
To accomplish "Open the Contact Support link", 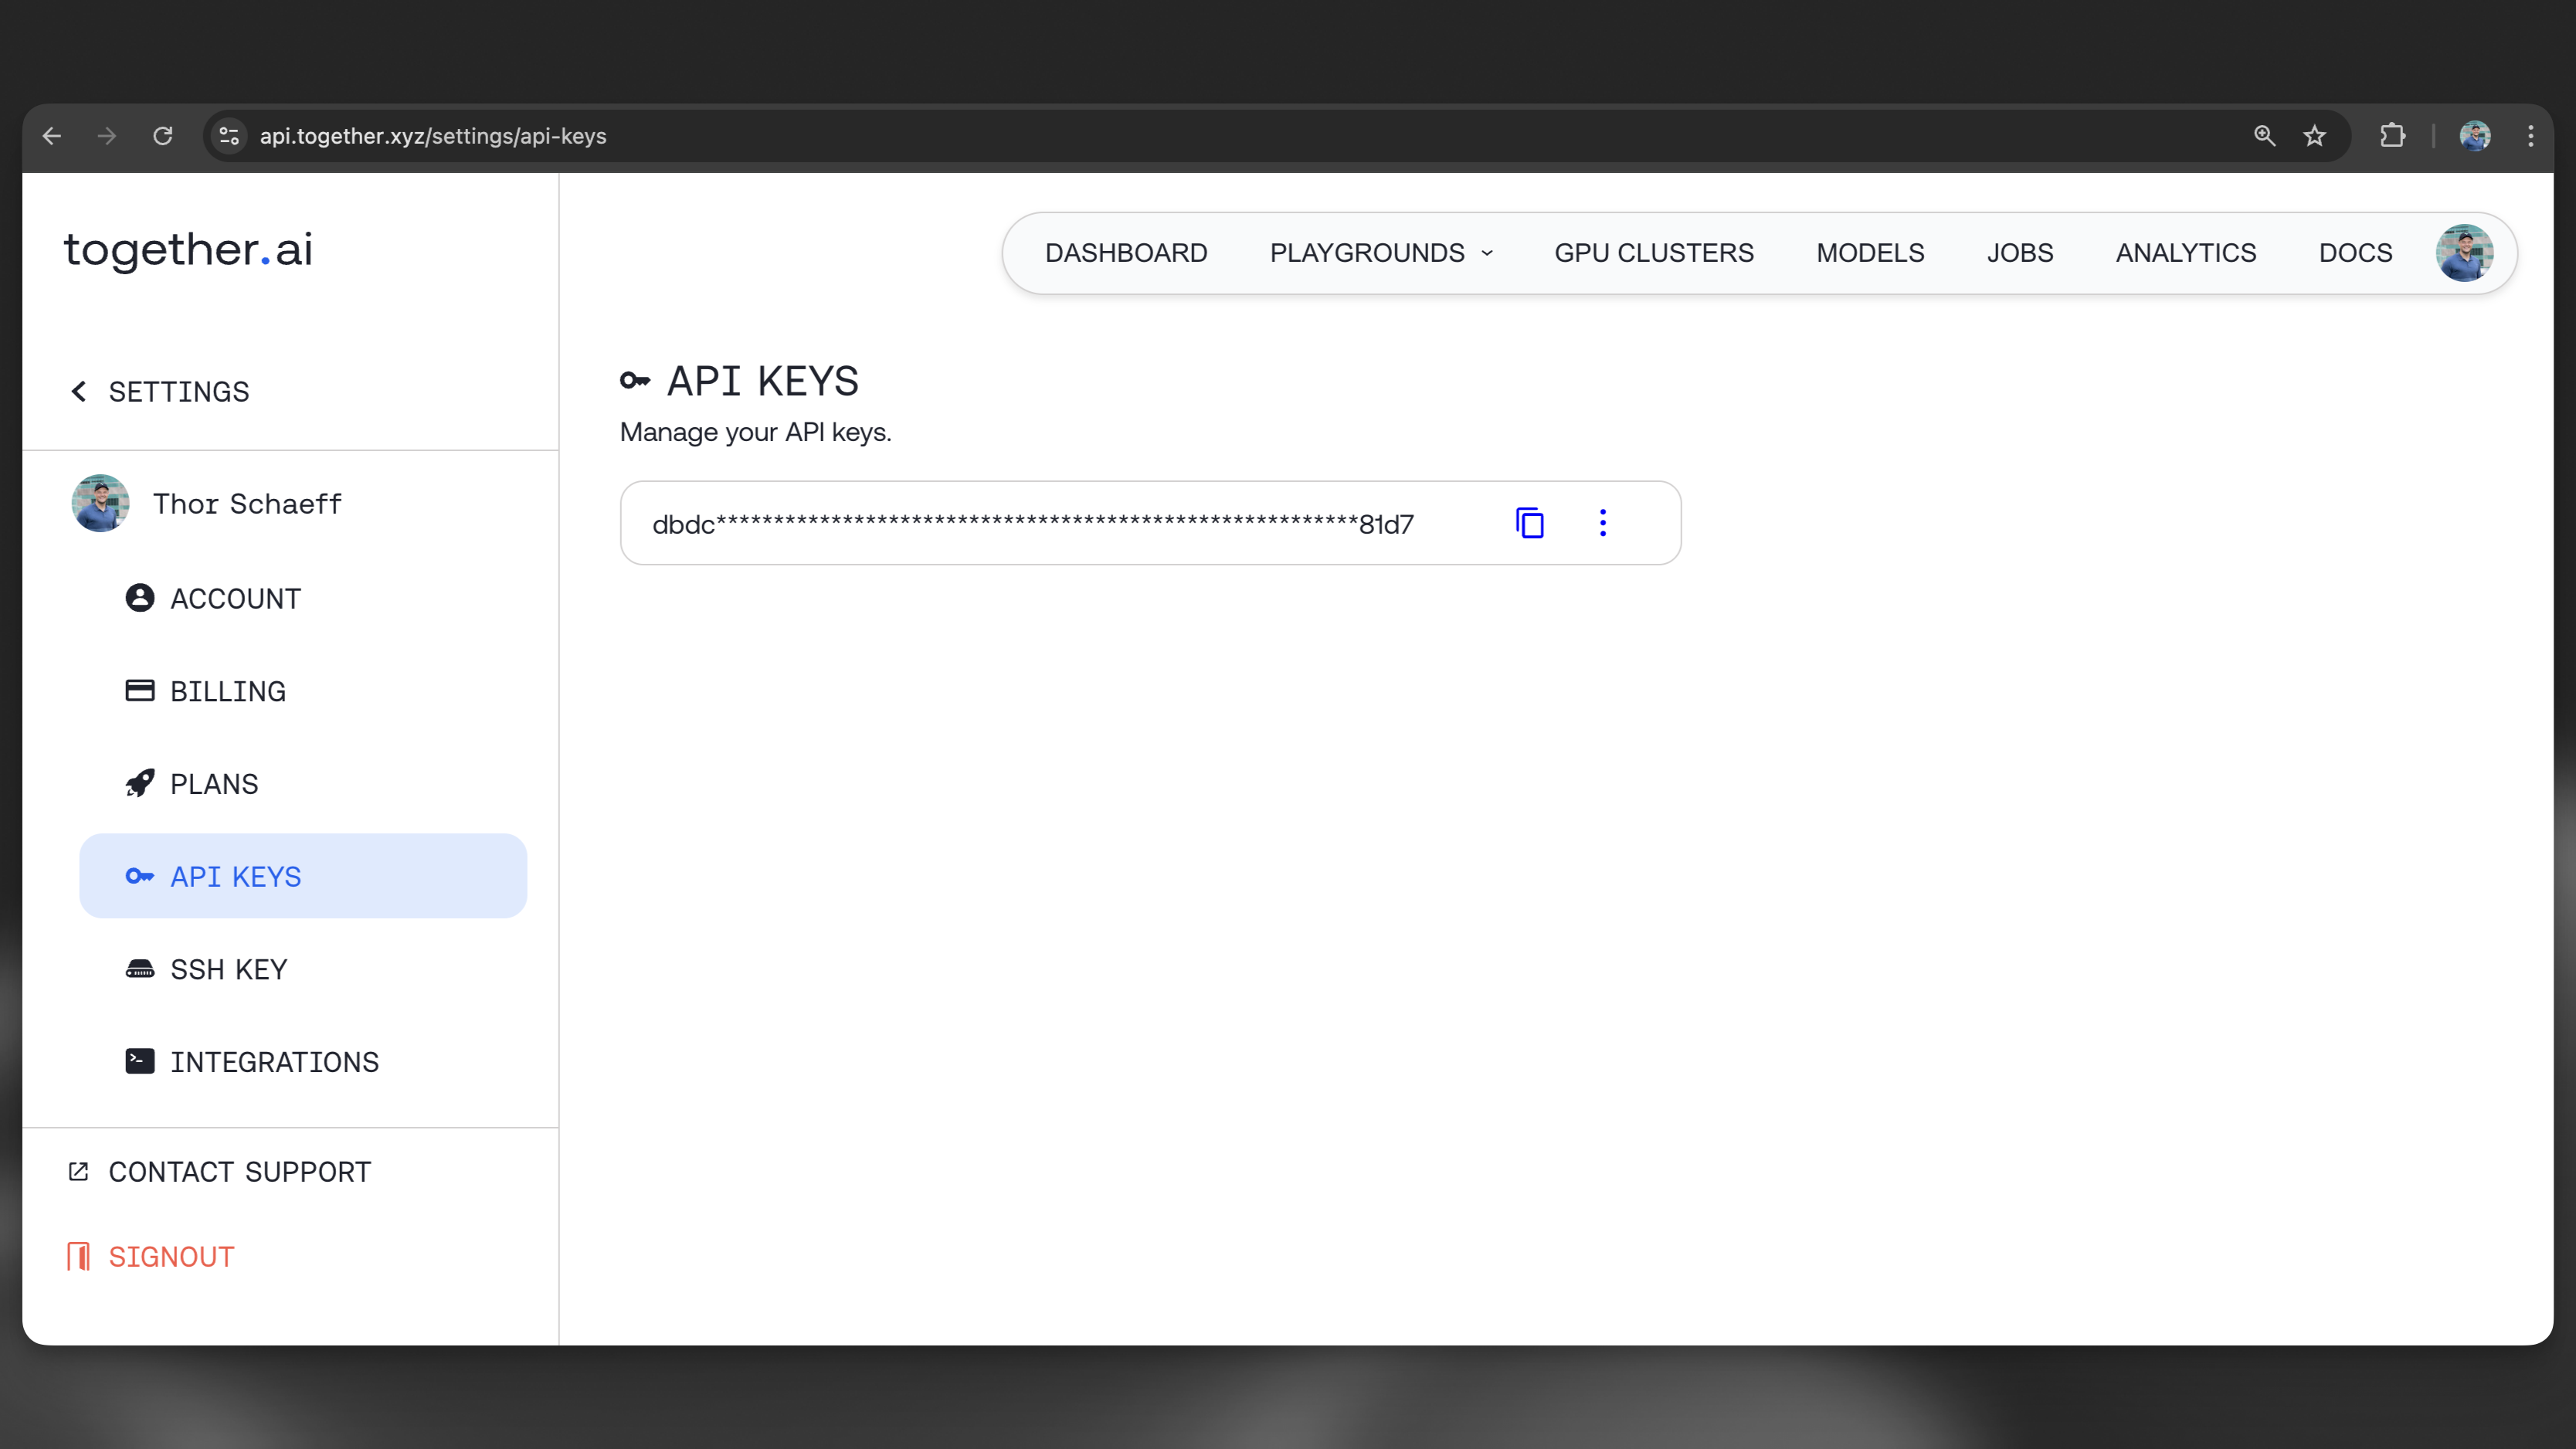I will tap(238, 1171).
